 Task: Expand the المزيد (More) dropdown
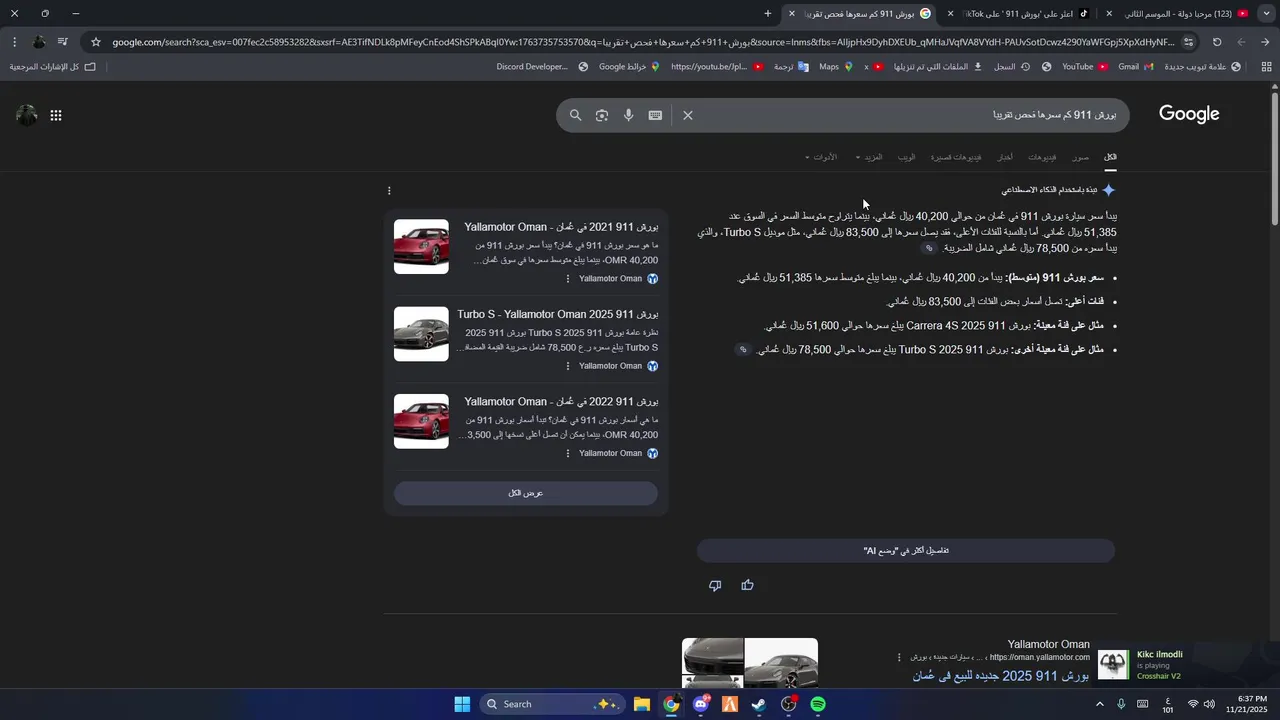[869, 157]
